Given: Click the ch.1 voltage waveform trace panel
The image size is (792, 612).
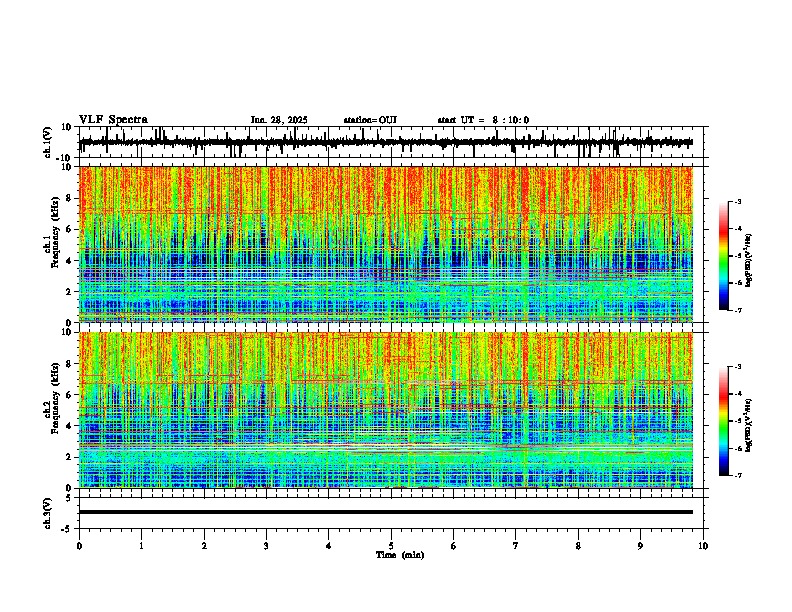Looking at the screenshot, I should pyautogui.click(x=393, y=142).
